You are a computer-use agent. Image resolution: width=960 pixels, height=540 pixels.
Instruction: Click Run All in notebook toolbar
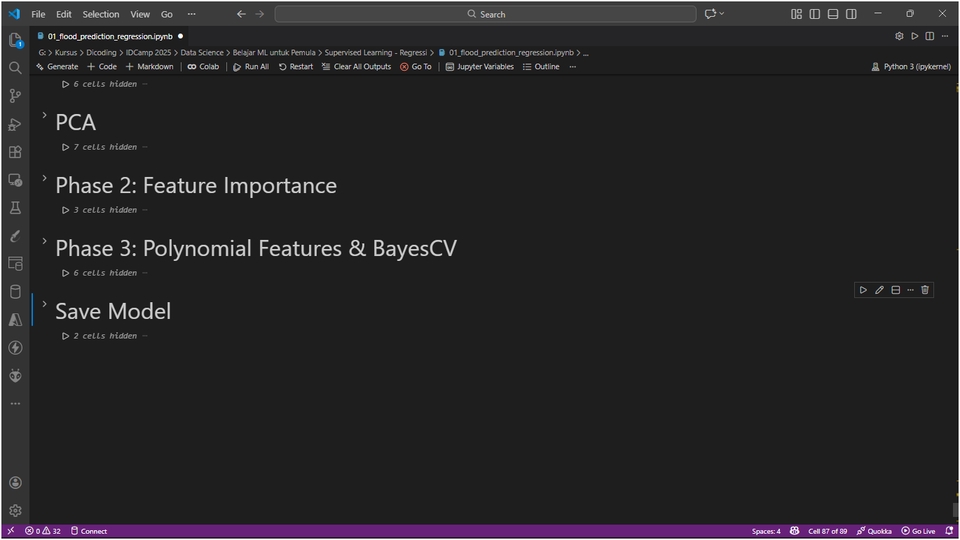(x=250, y=67)
